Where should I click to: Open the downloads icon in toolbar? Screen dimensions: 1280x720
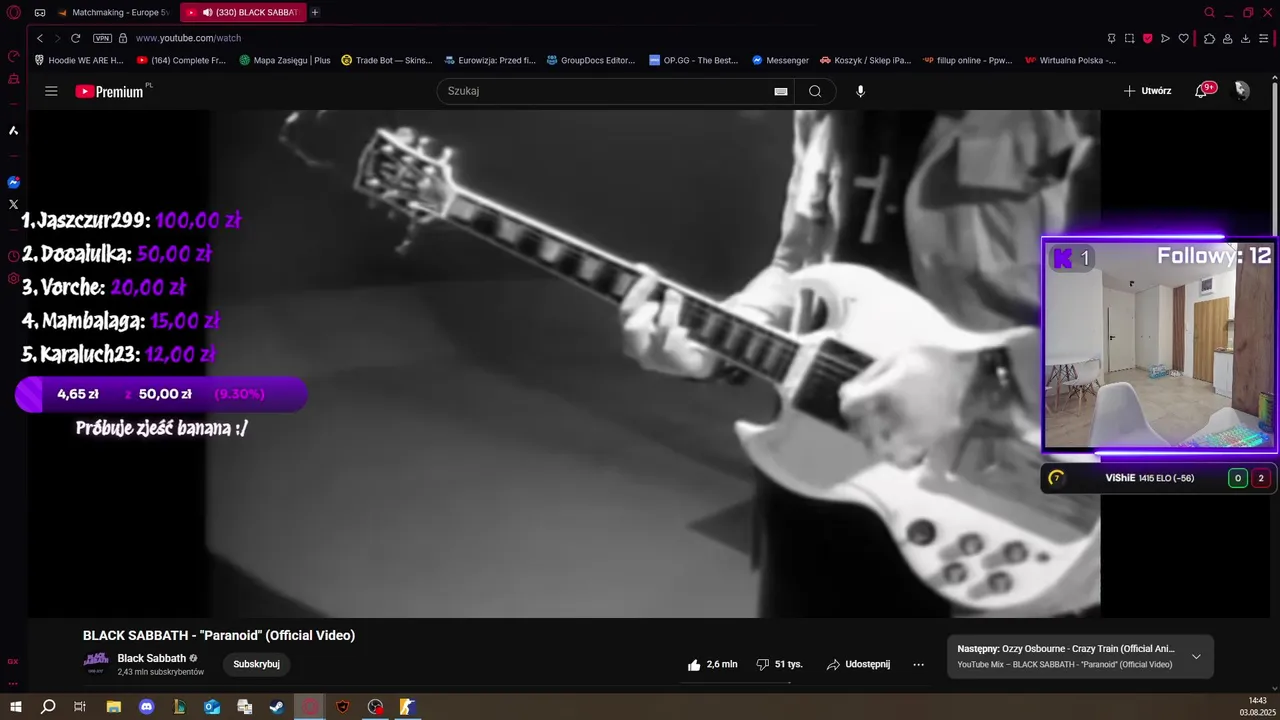[x=1245, y=38]
